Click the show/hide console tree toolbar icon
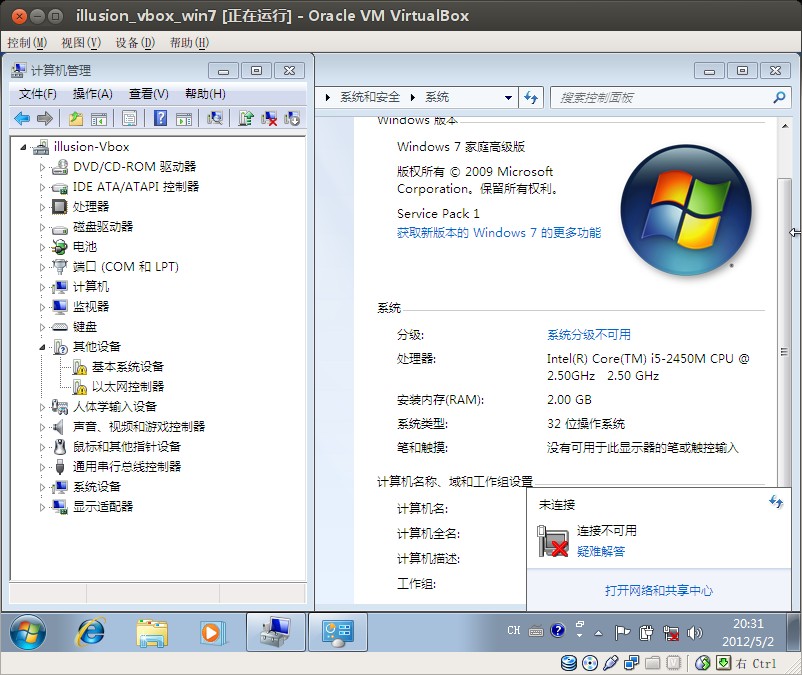Image resolution: width=802 pixels, height=675 pixels. [99, 119]
